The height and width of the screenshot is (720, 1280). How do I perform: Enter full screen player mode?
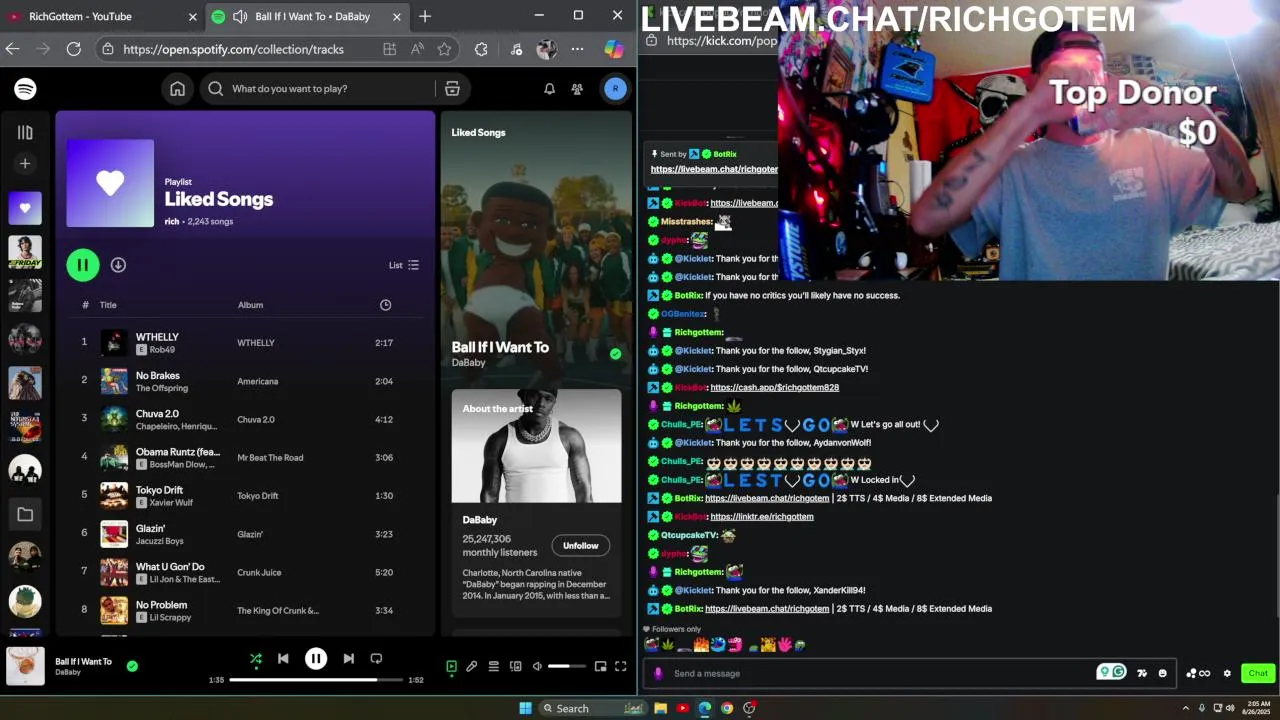[620, 666]
